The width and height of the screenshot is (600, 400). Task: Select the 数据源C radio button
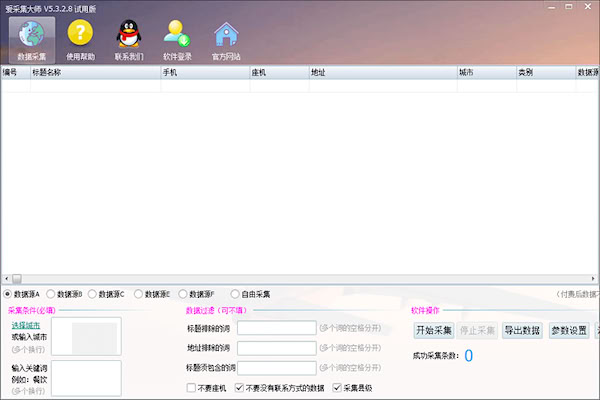click(x=92, y=294)
